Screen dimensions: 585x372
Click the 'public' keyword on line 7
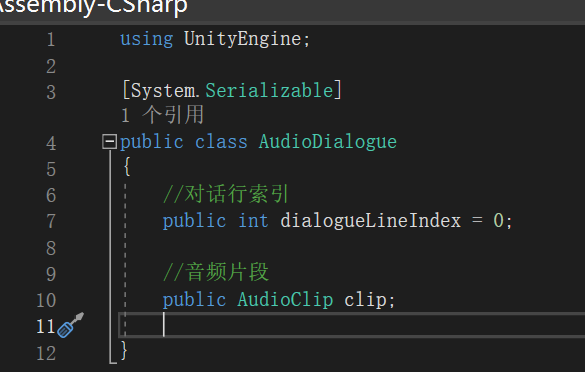(194, 220)
